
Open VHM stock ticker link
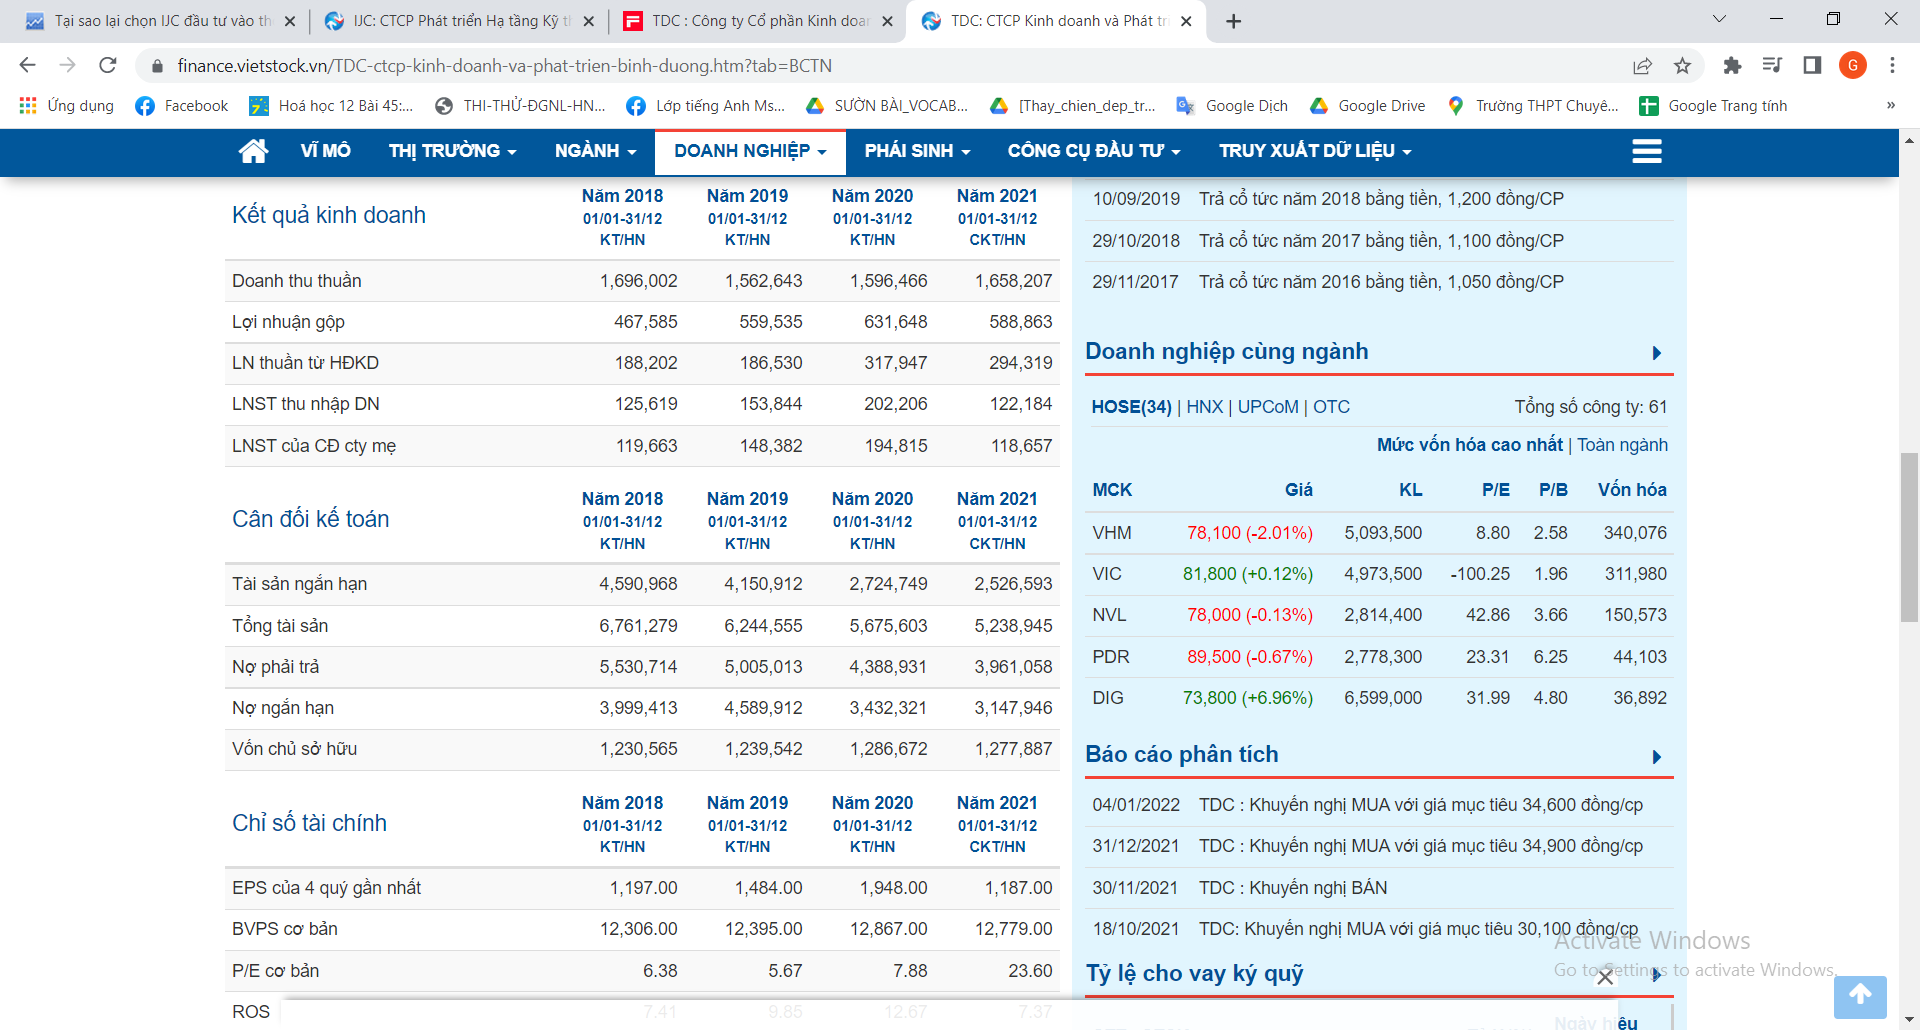(x=1111, y=533)
